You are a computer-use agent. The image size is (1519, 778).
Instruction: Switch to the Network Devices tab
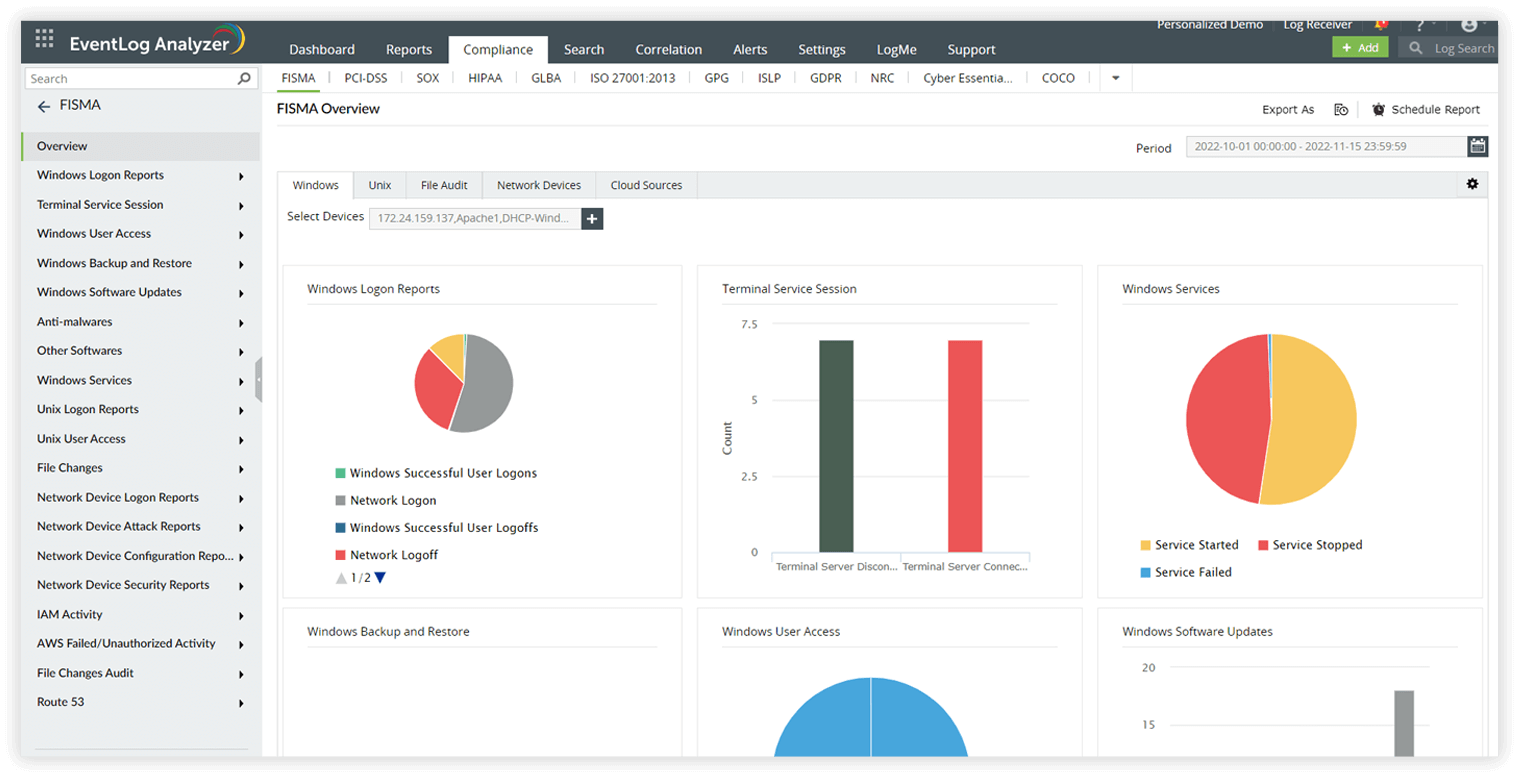539,185
